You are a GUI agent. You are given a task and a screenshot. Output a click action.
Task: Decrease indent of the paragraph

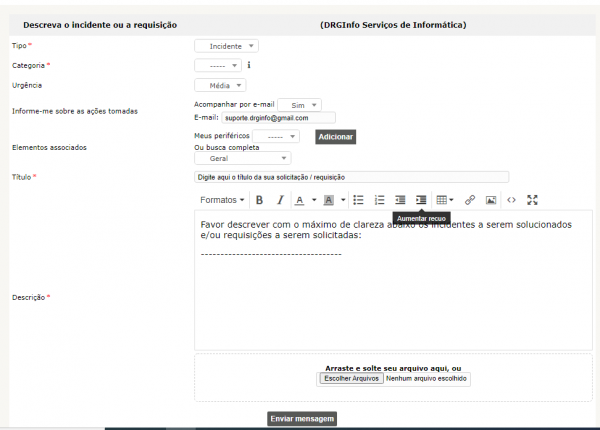tap(401, 200)
